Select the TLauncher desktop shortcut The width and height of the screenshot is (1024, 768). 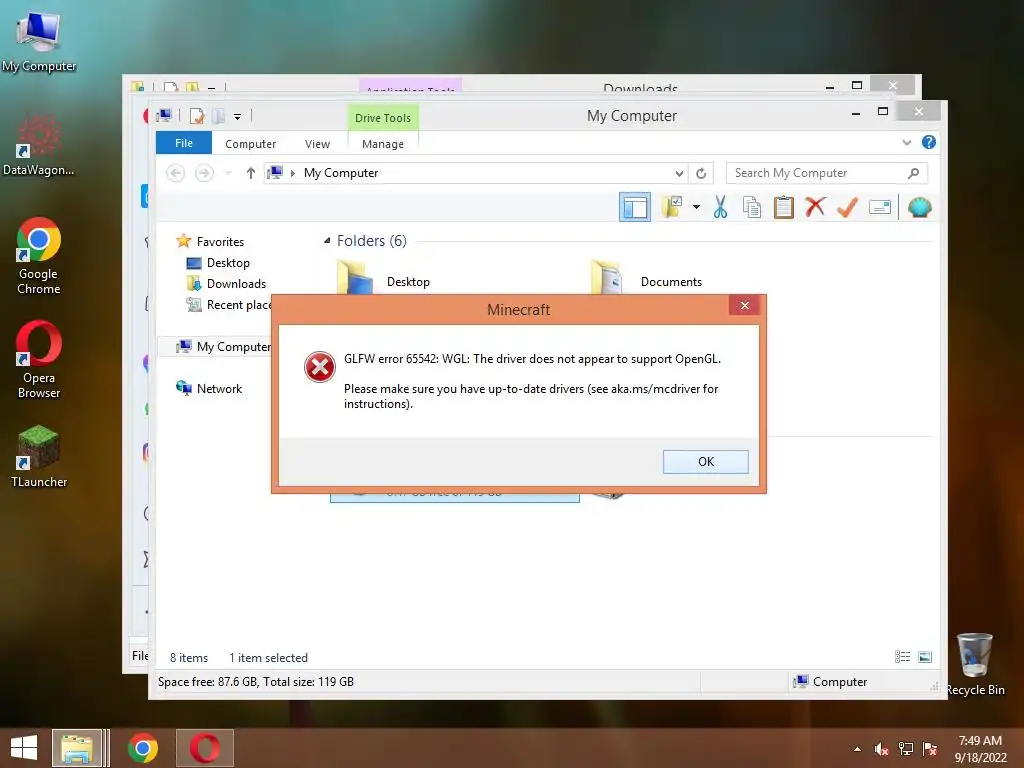tap(39, 456)
